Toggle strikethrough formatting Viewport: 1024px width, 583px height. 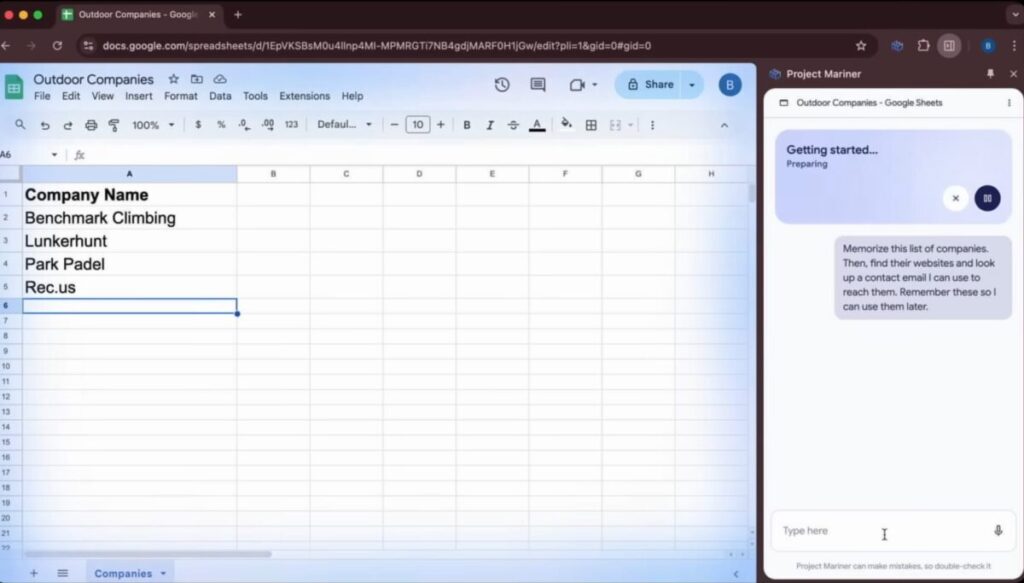click(x=513, y=125)
